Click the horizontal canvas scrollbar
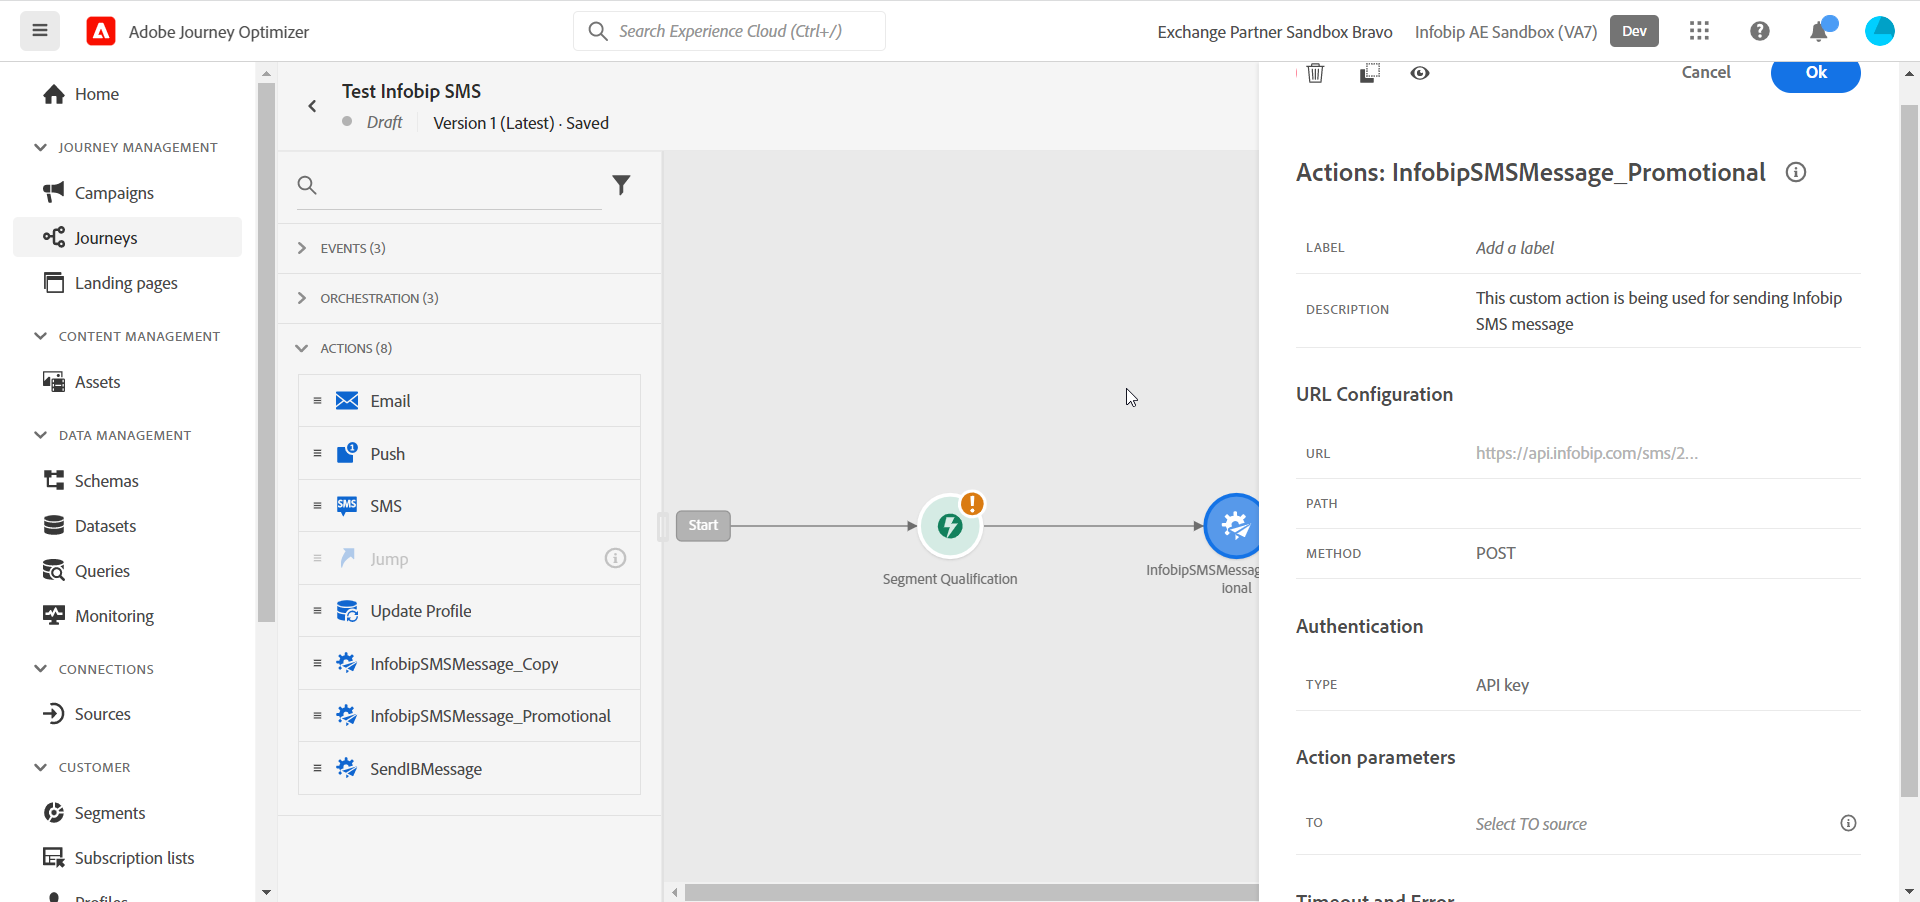 coord(968,892)
